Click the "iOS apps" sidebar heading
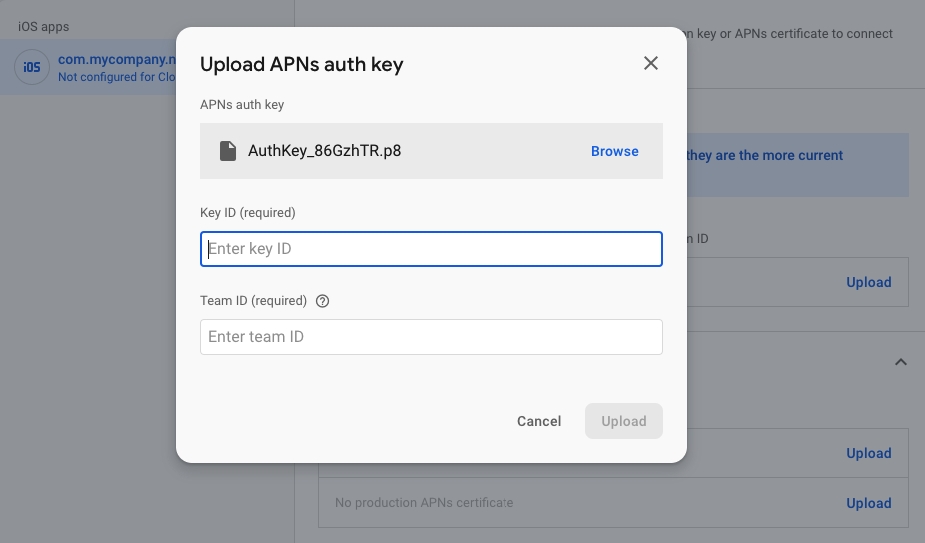 coord(44,26)
